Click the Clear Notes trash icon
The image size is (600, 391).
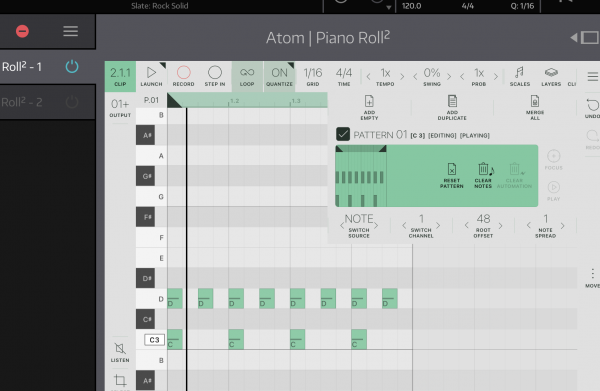(483, 169)
